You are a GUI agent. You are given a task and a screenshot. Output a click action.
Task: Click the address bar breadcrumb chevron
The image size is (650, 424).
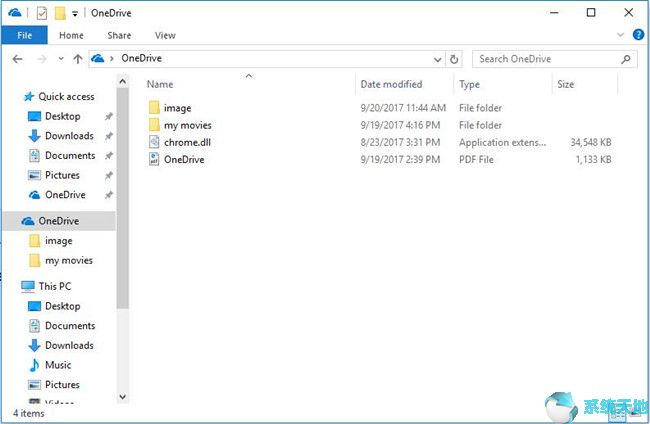point(112,59)
